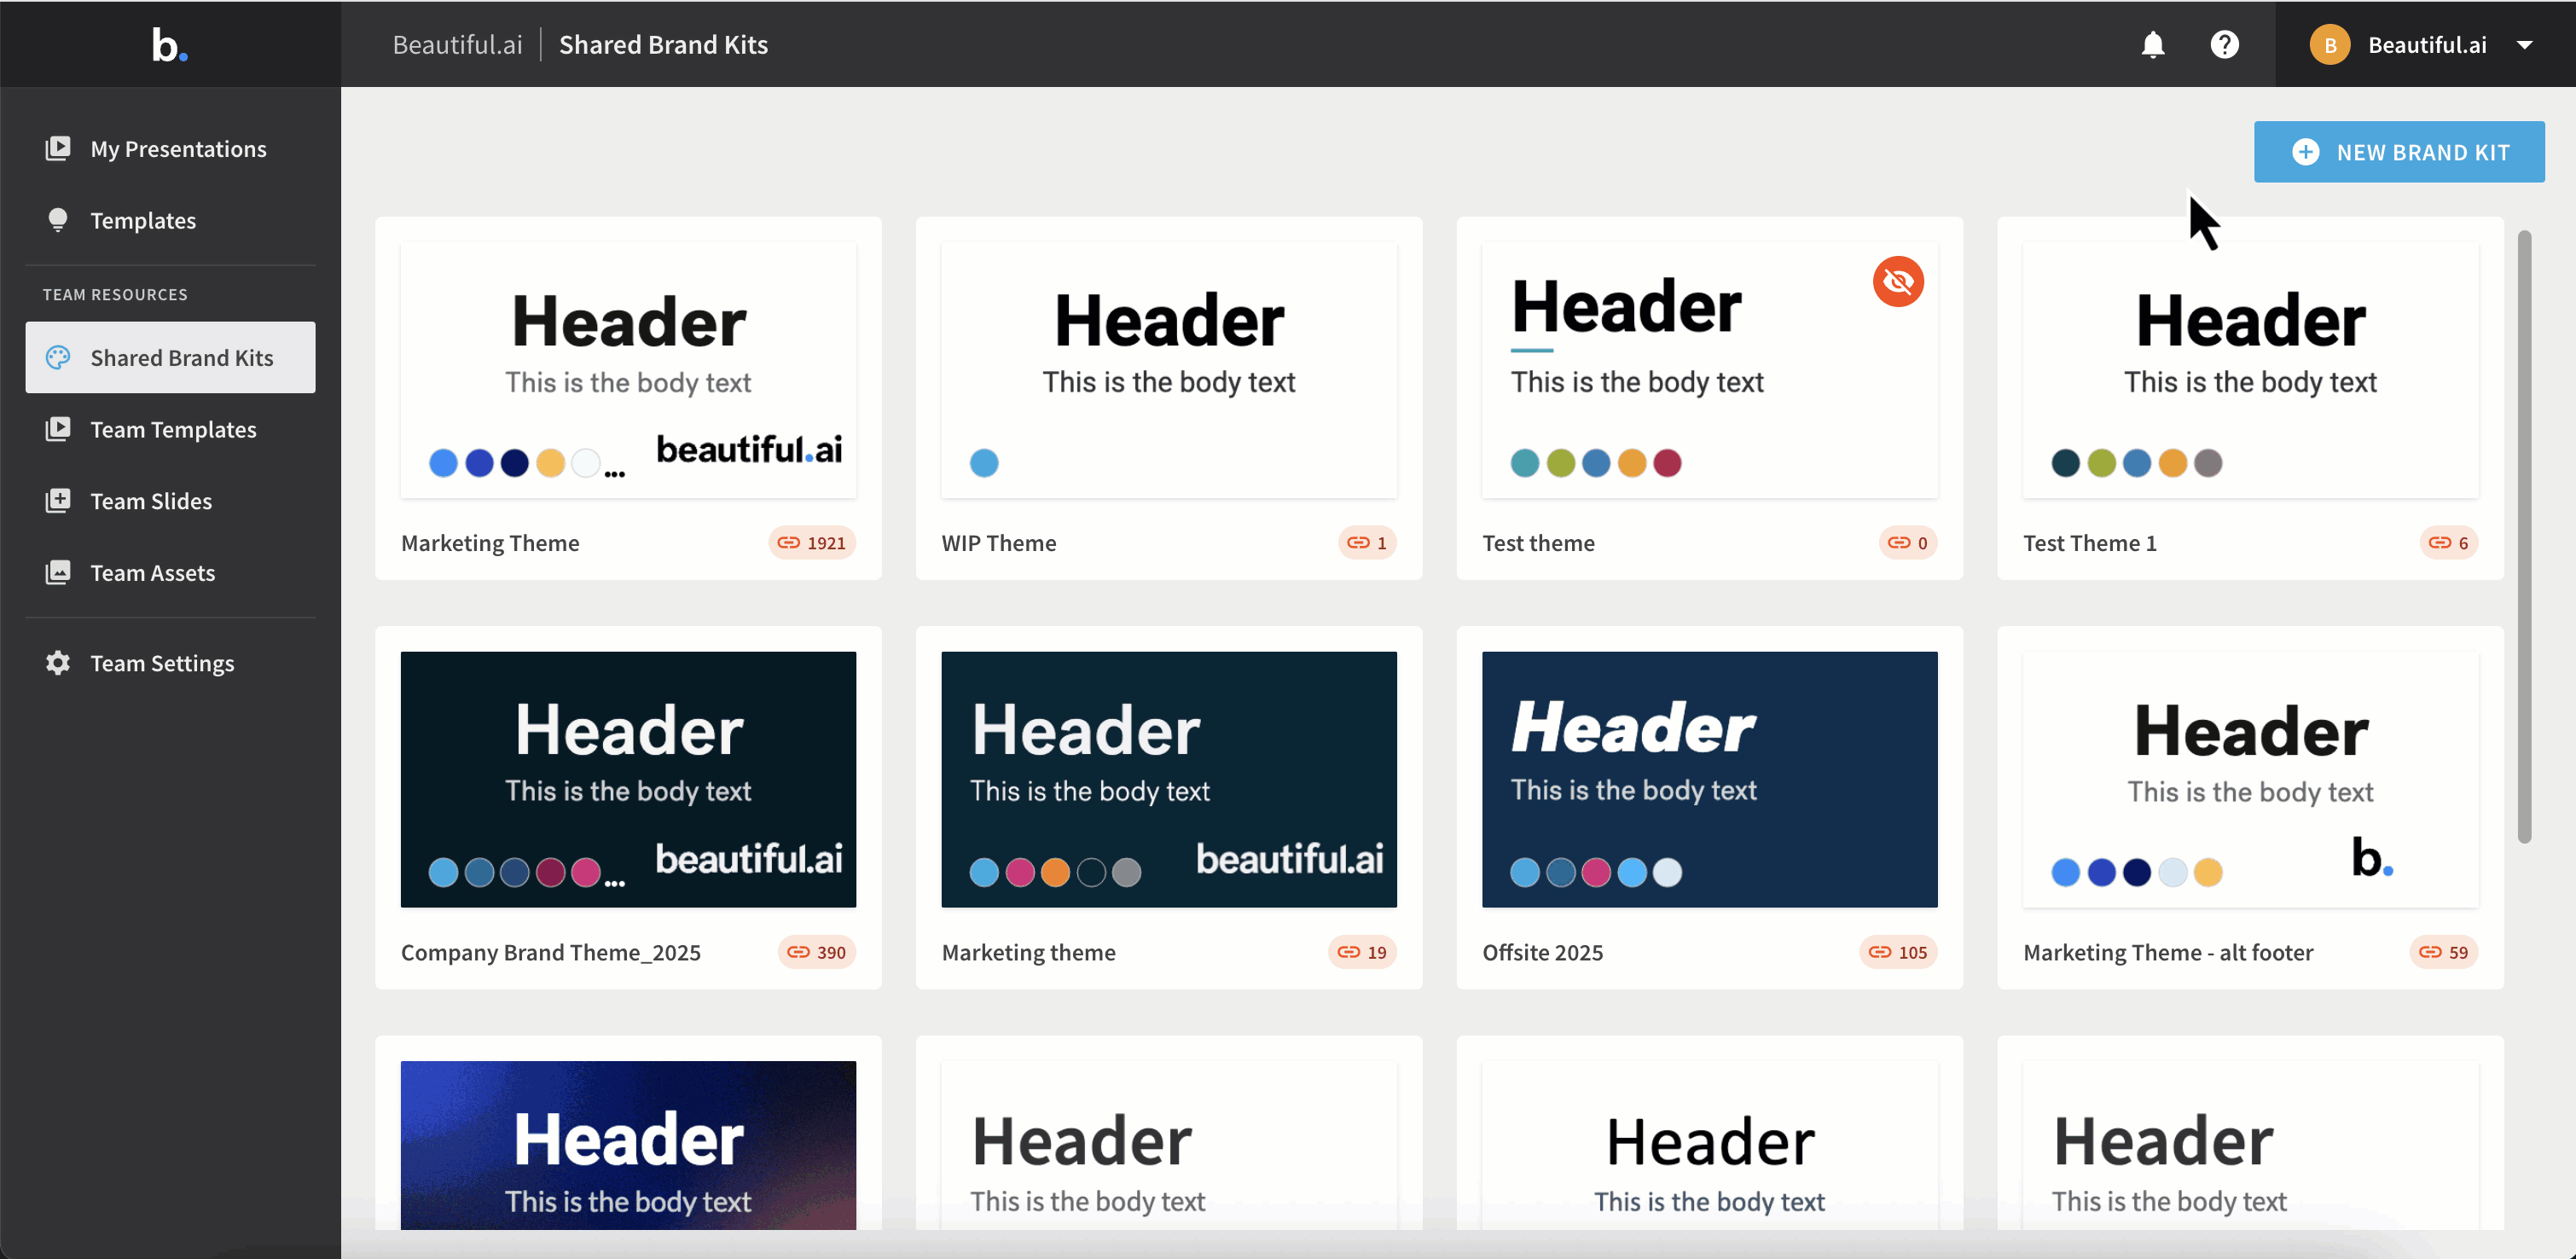Screen dimensions: 2576x1259
Task: Click the WIP Theme name label
Action: pos(998,543)
